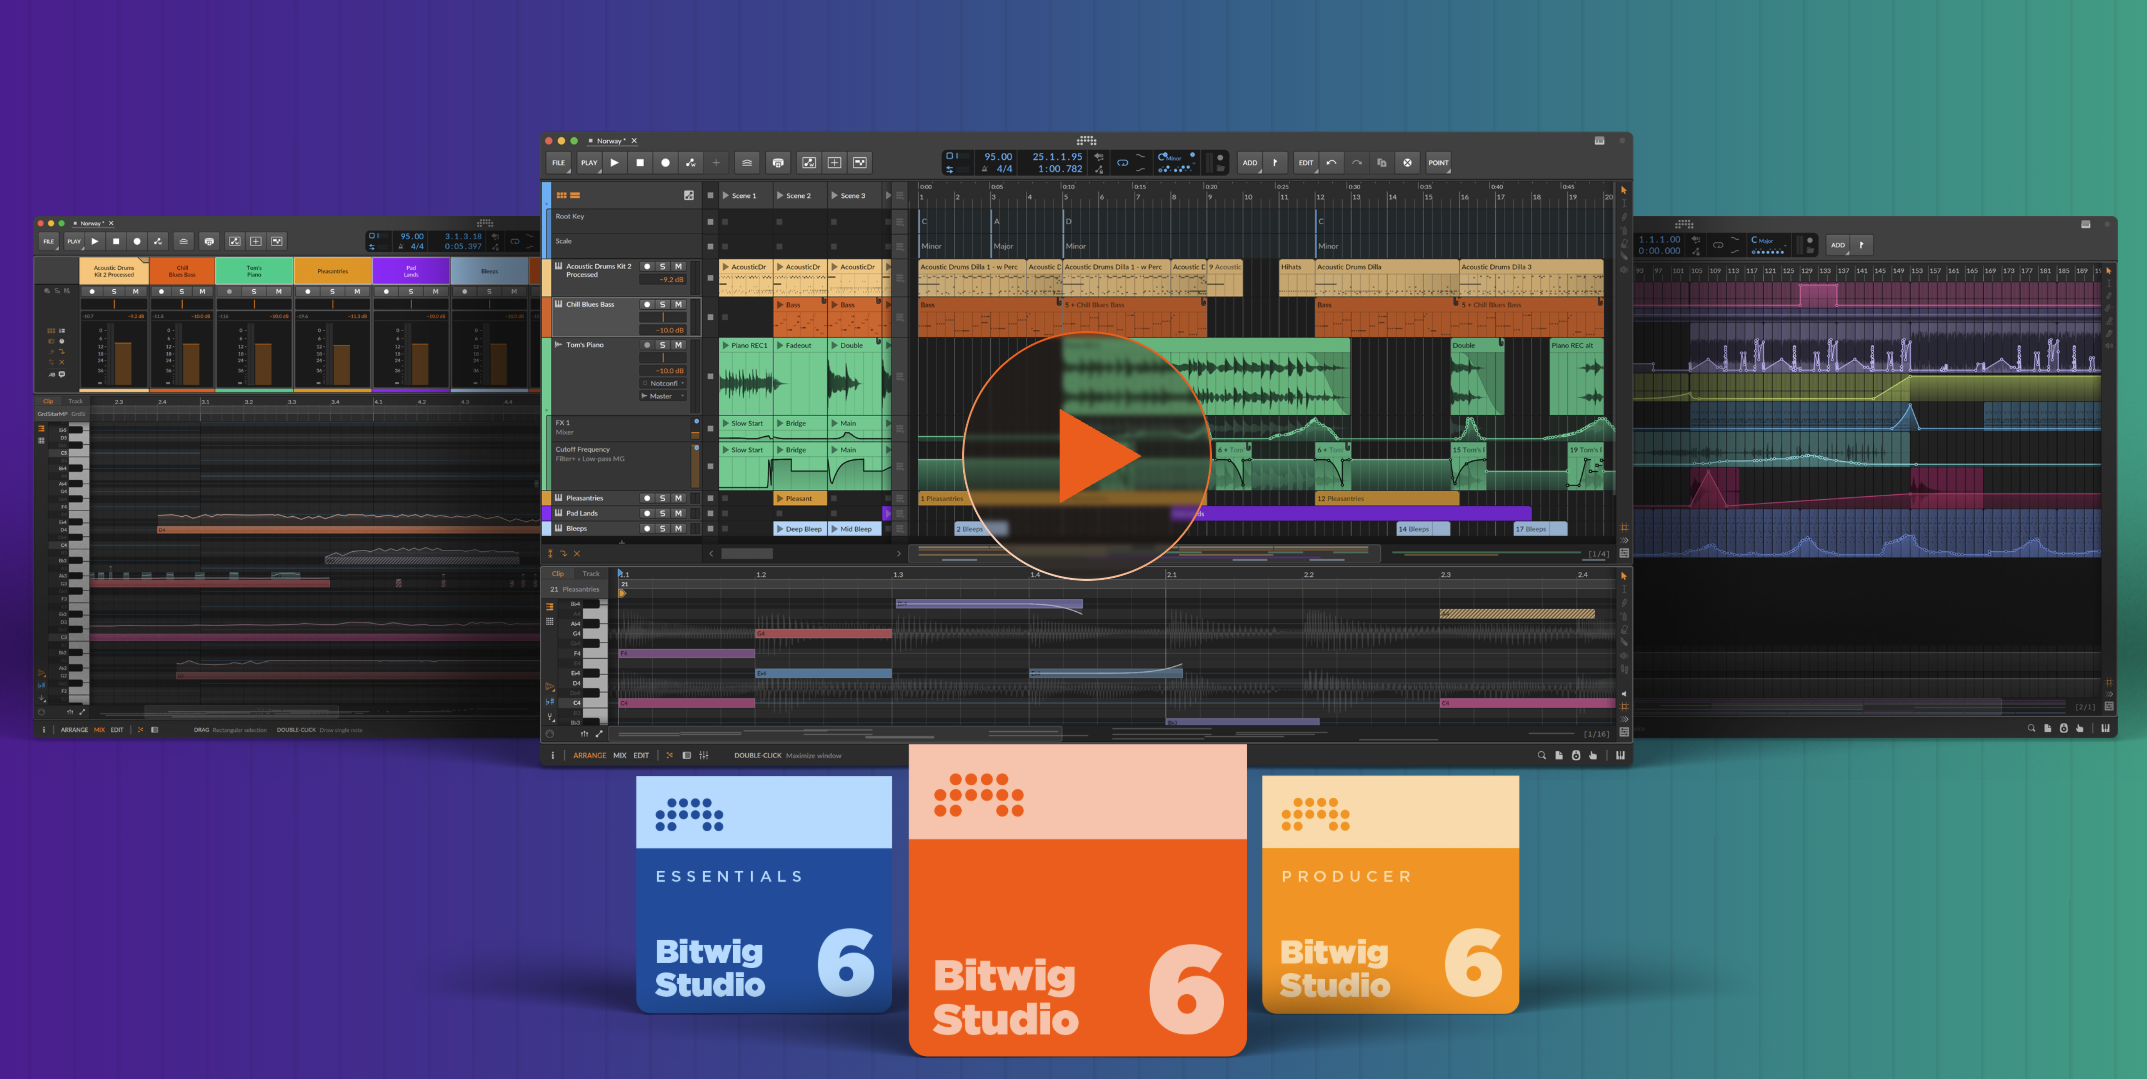The width and height of the screenshot is (2147, 1079).
Task: Show the clip launcher panel icon
Action: pos(561,195)
